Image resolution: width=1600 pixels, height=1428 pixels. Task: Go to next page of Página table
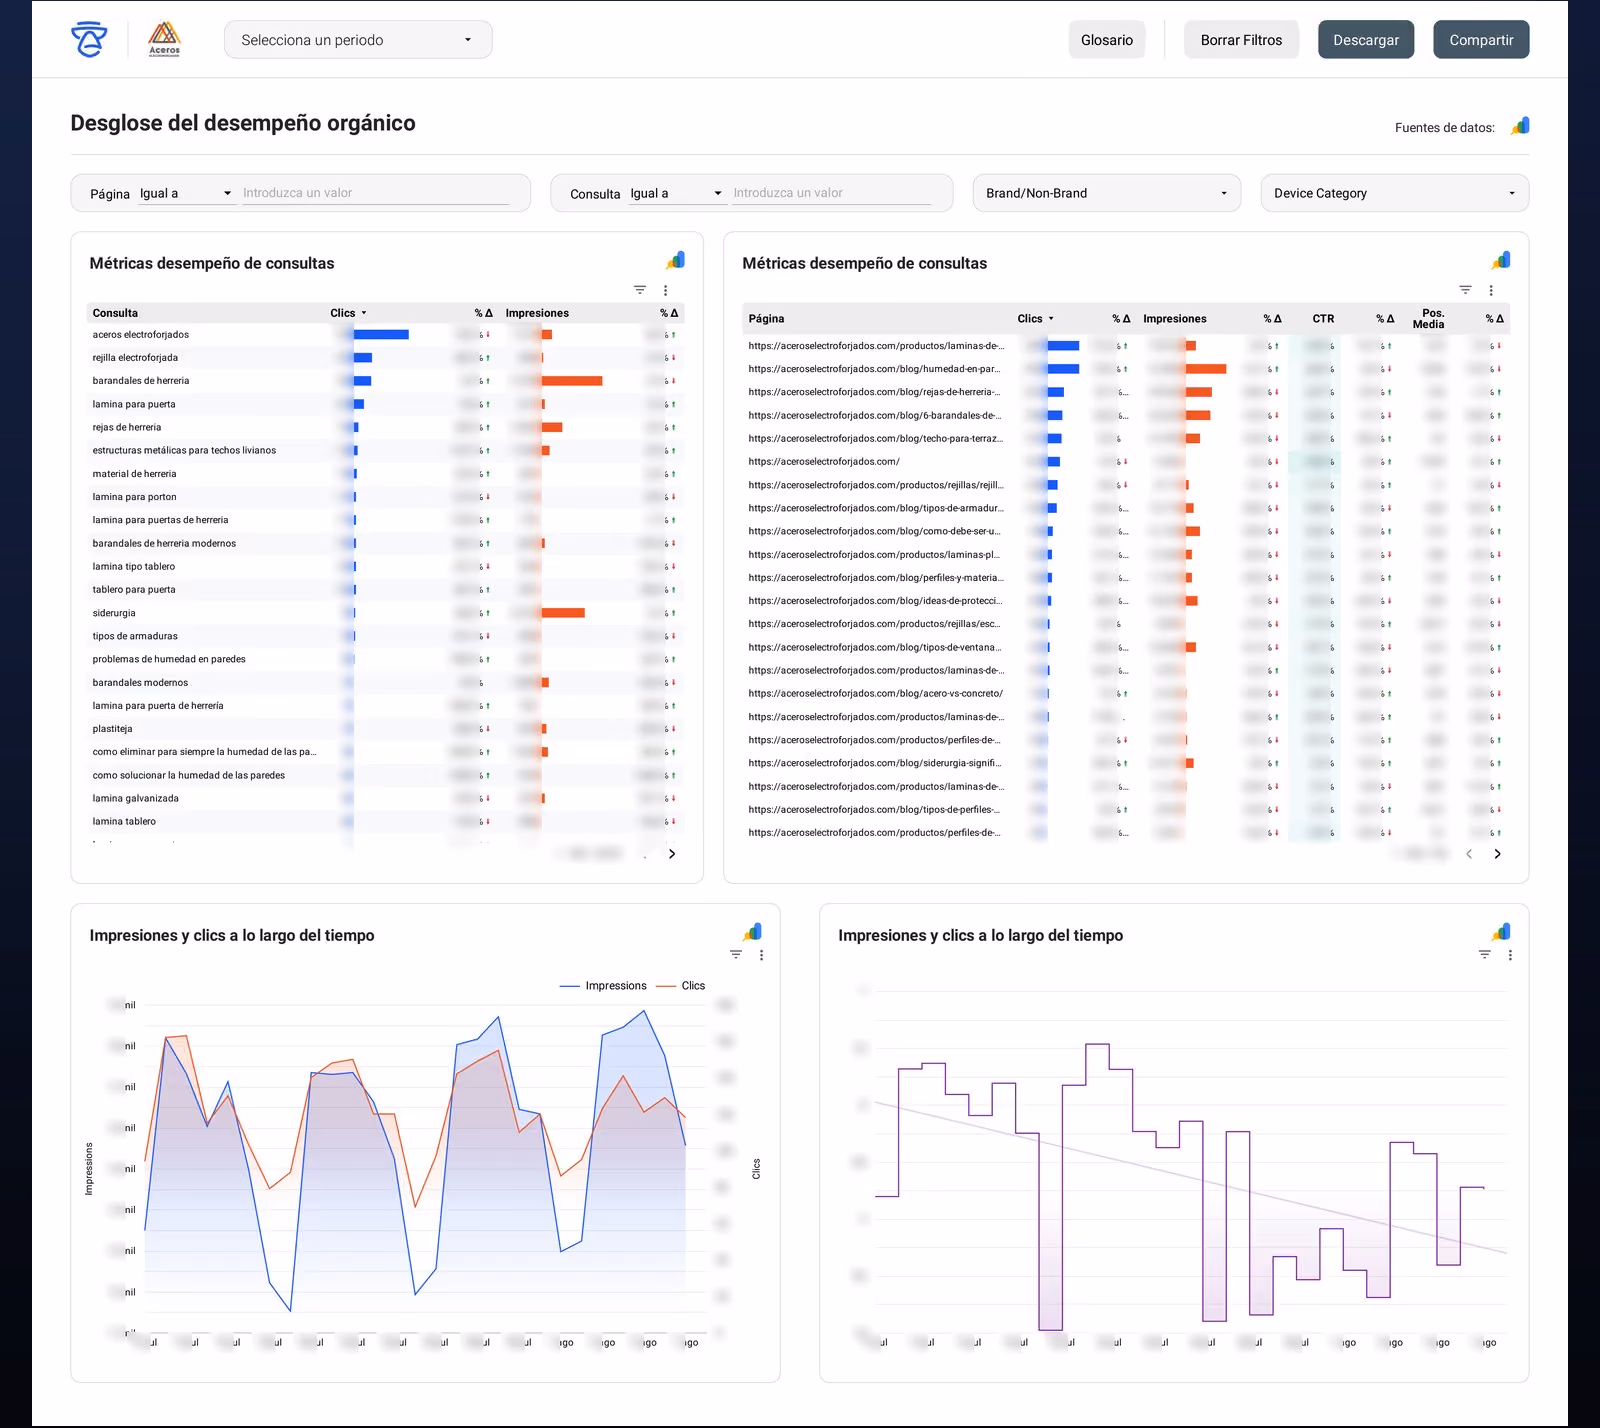(x=1497, y=854)
